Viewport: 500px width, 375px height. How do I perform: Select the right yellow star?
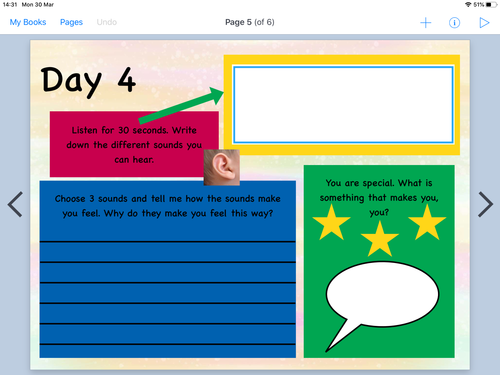(427, 223)
